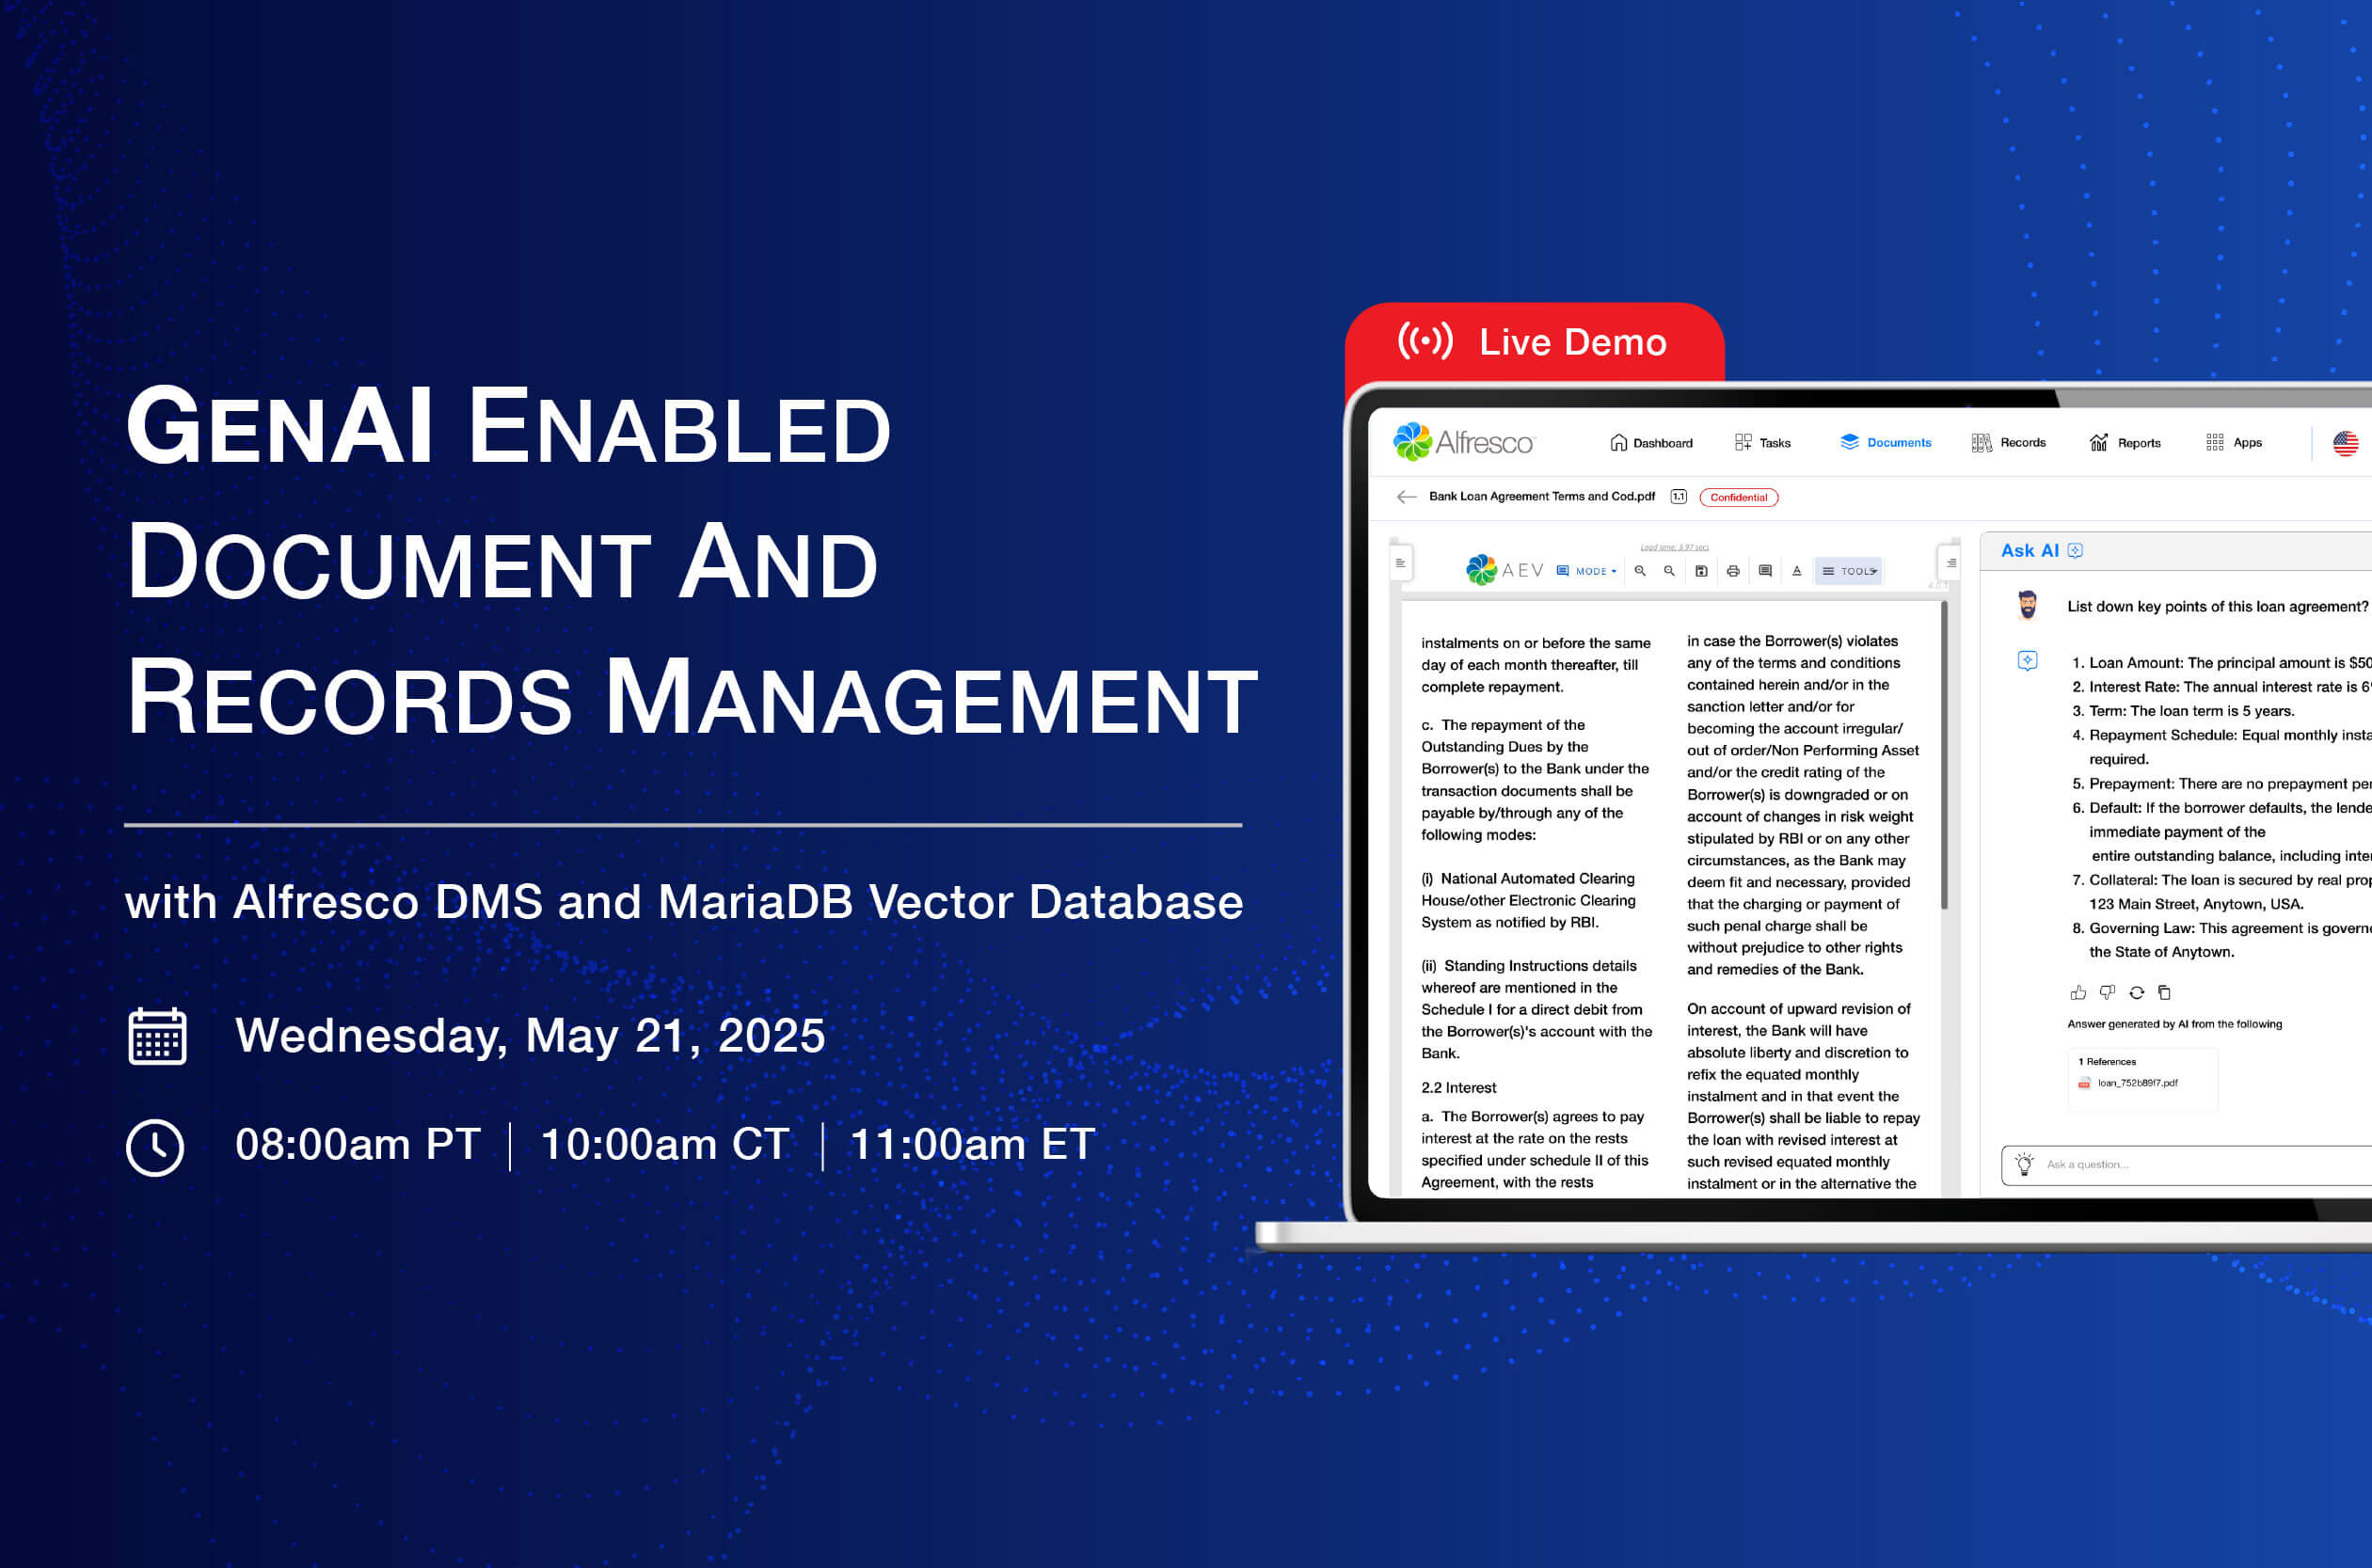Click the second magnifier zoom icon
The height and width of the screenshot is (1568, 2372).
1669,571
